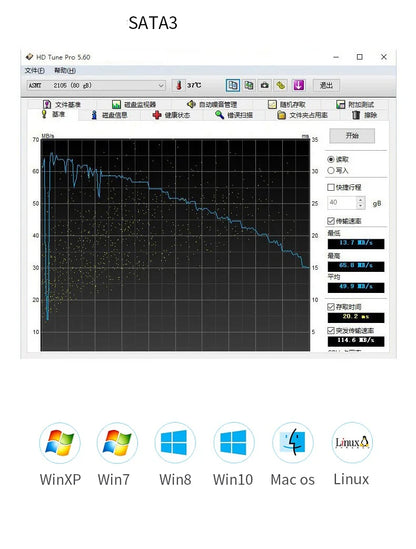Open the 随机存取 tab
This screenshot has width=416, height=549.
287,104
